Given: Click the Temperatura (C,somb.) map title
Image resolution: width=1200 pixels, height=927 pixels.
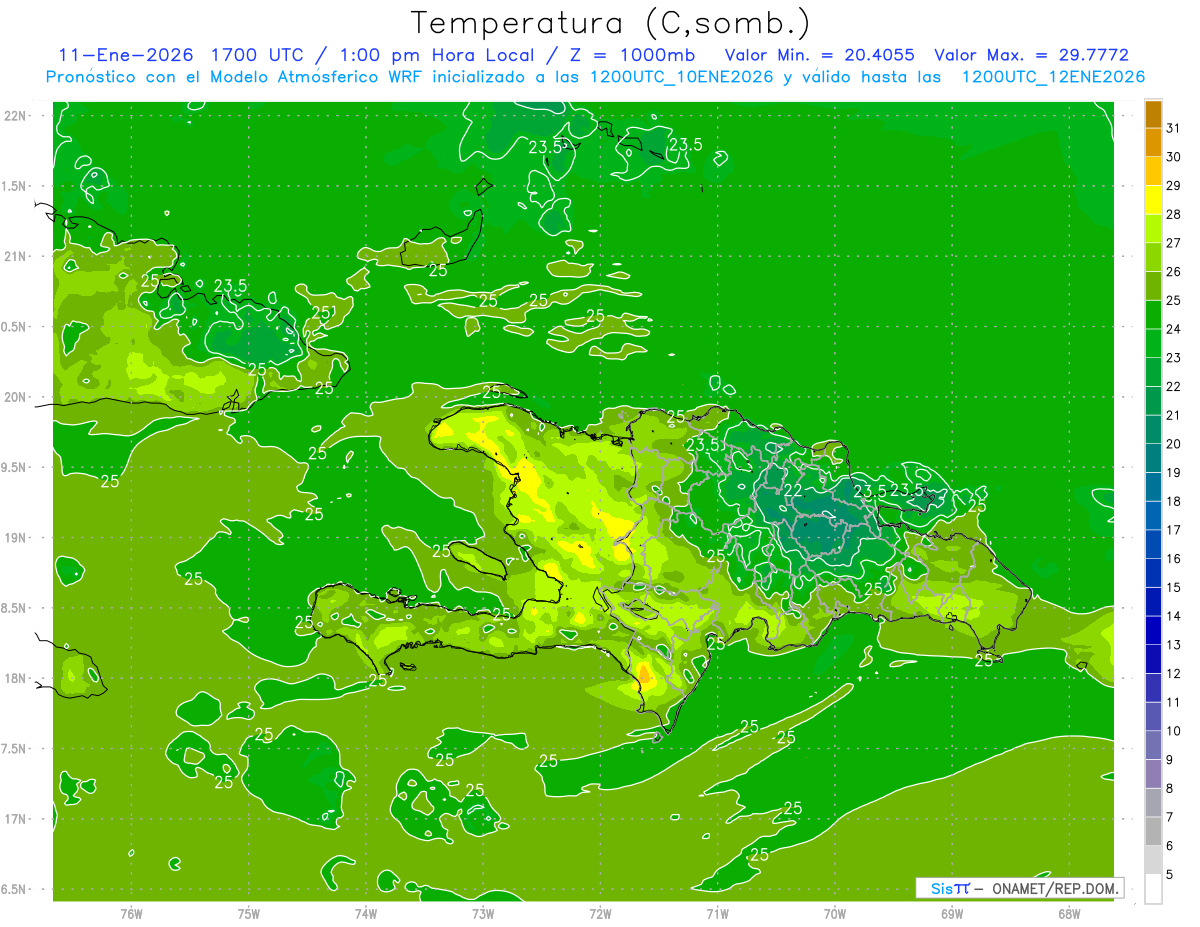Looking at the screenshot, I should point(611,22).
